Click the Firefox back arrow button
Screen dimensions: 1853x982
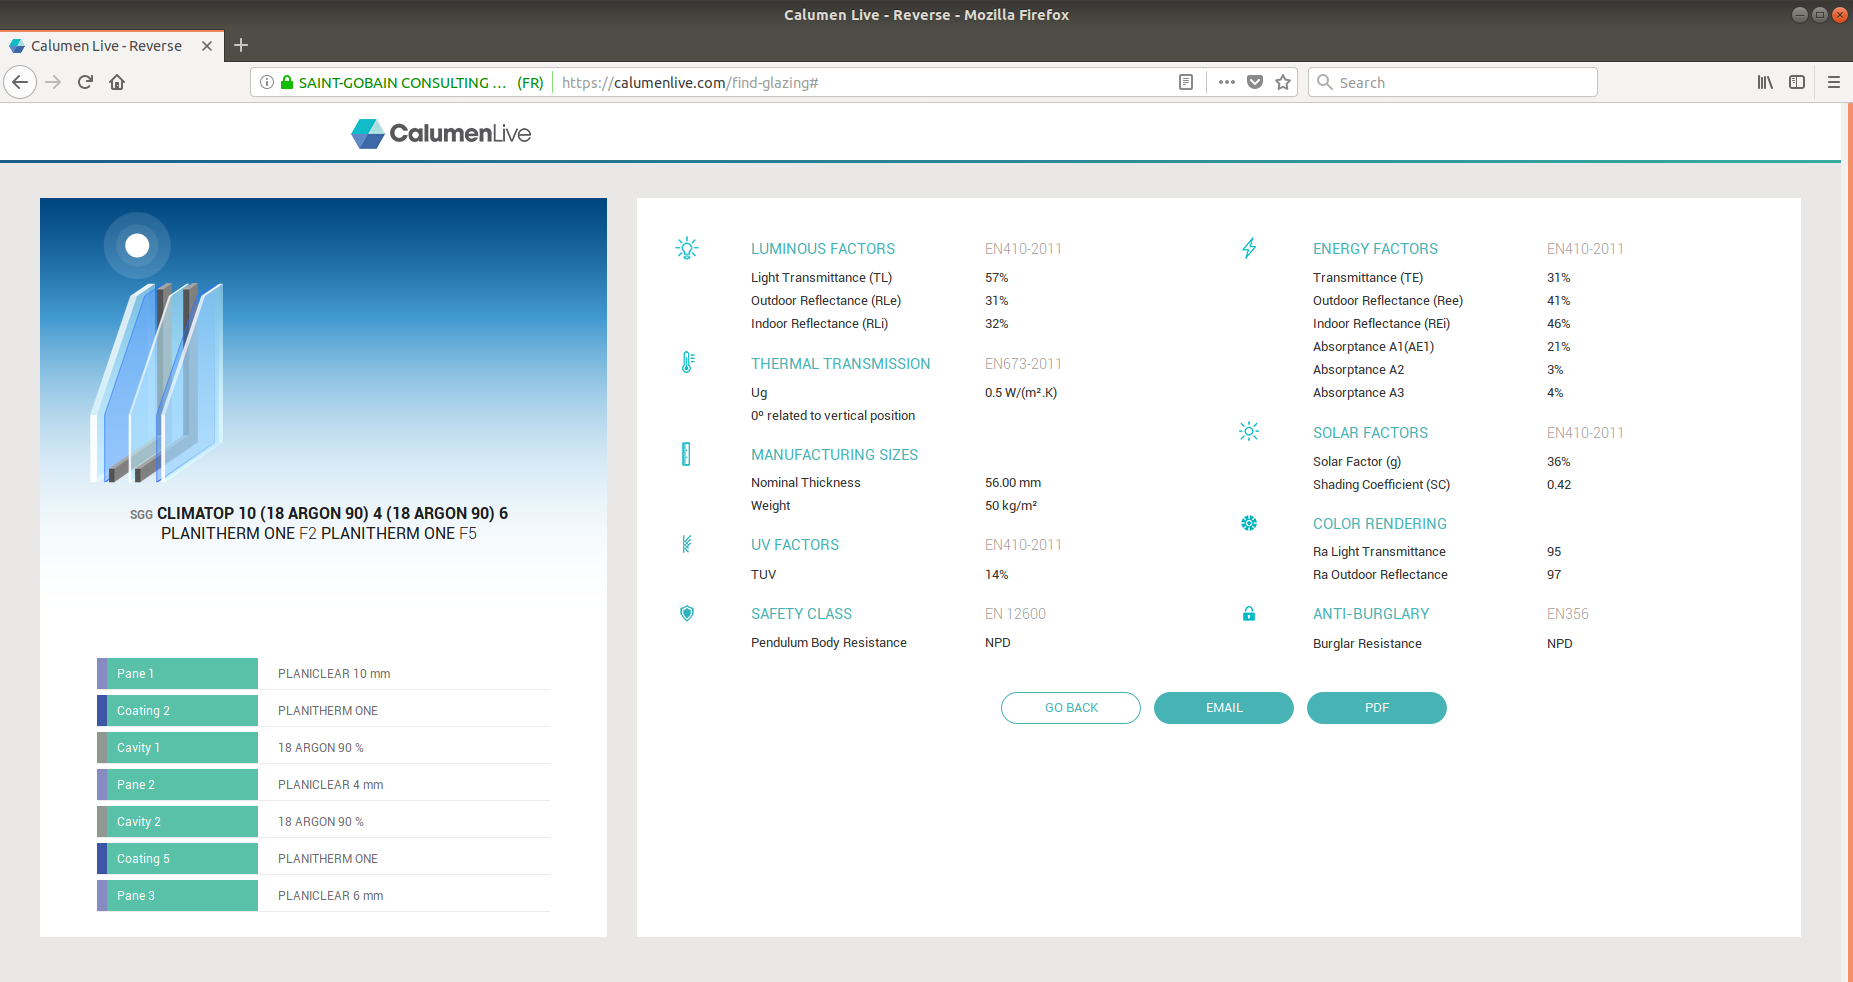click(x=20, y=82)
